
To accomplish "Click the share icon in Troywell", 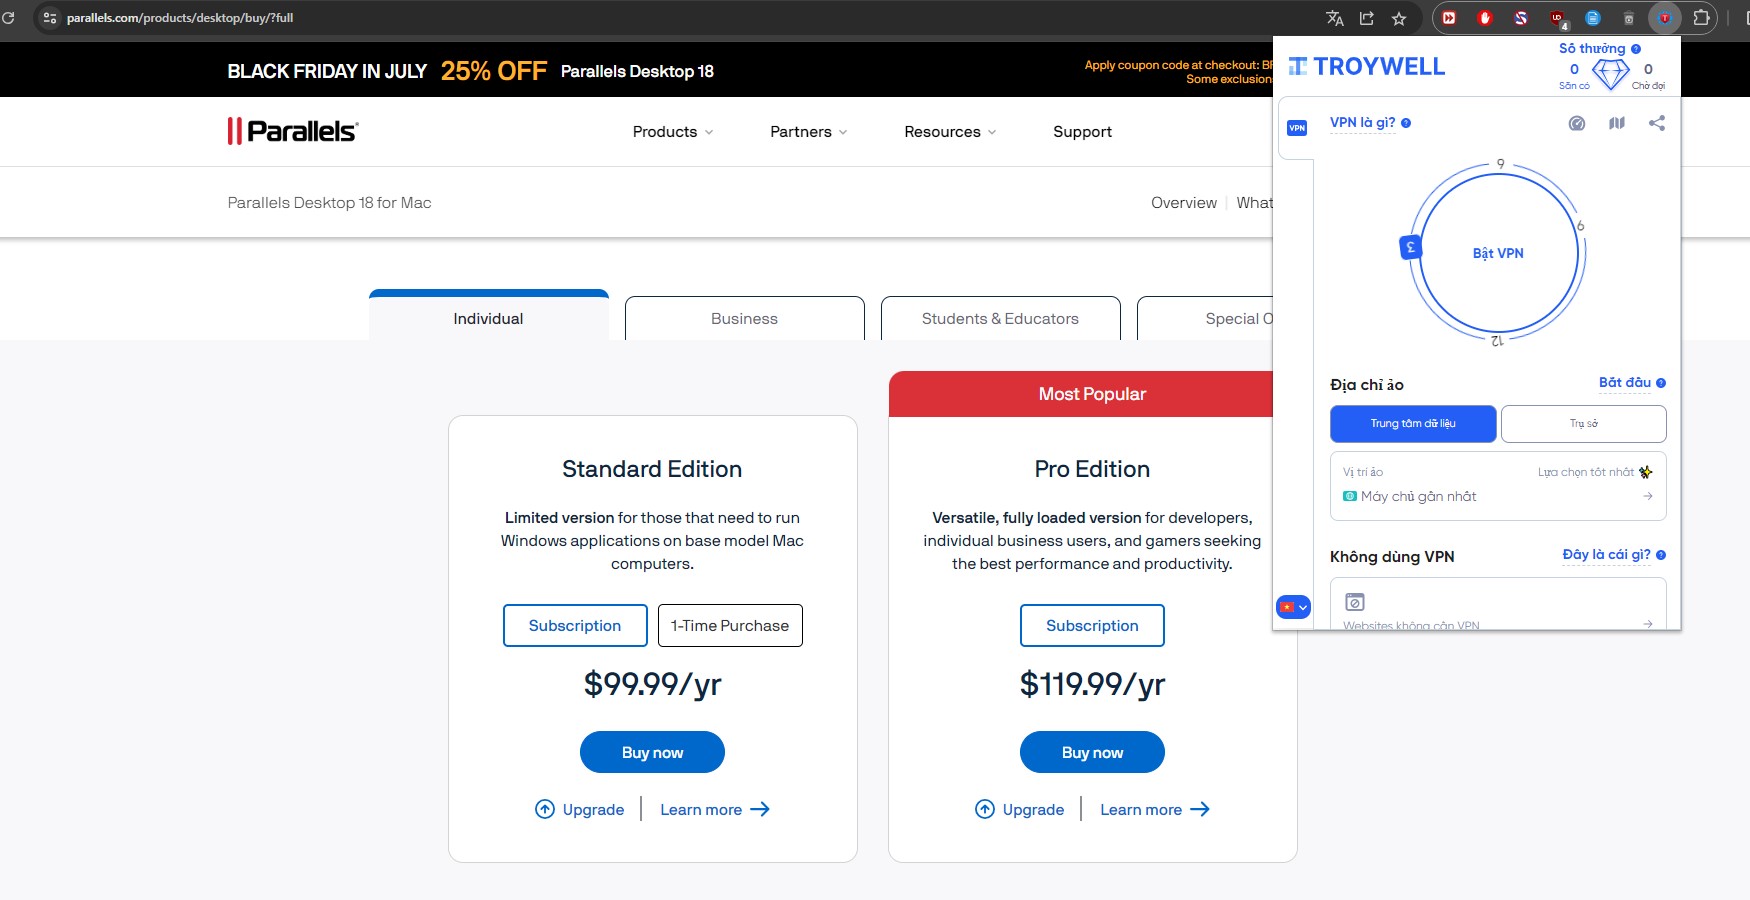I will coord(1657,123).
